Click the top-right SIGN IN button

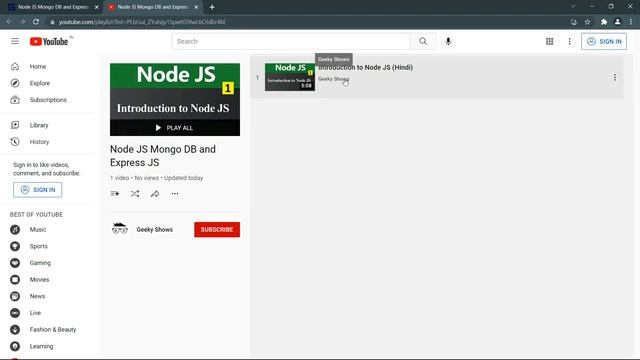604,41
